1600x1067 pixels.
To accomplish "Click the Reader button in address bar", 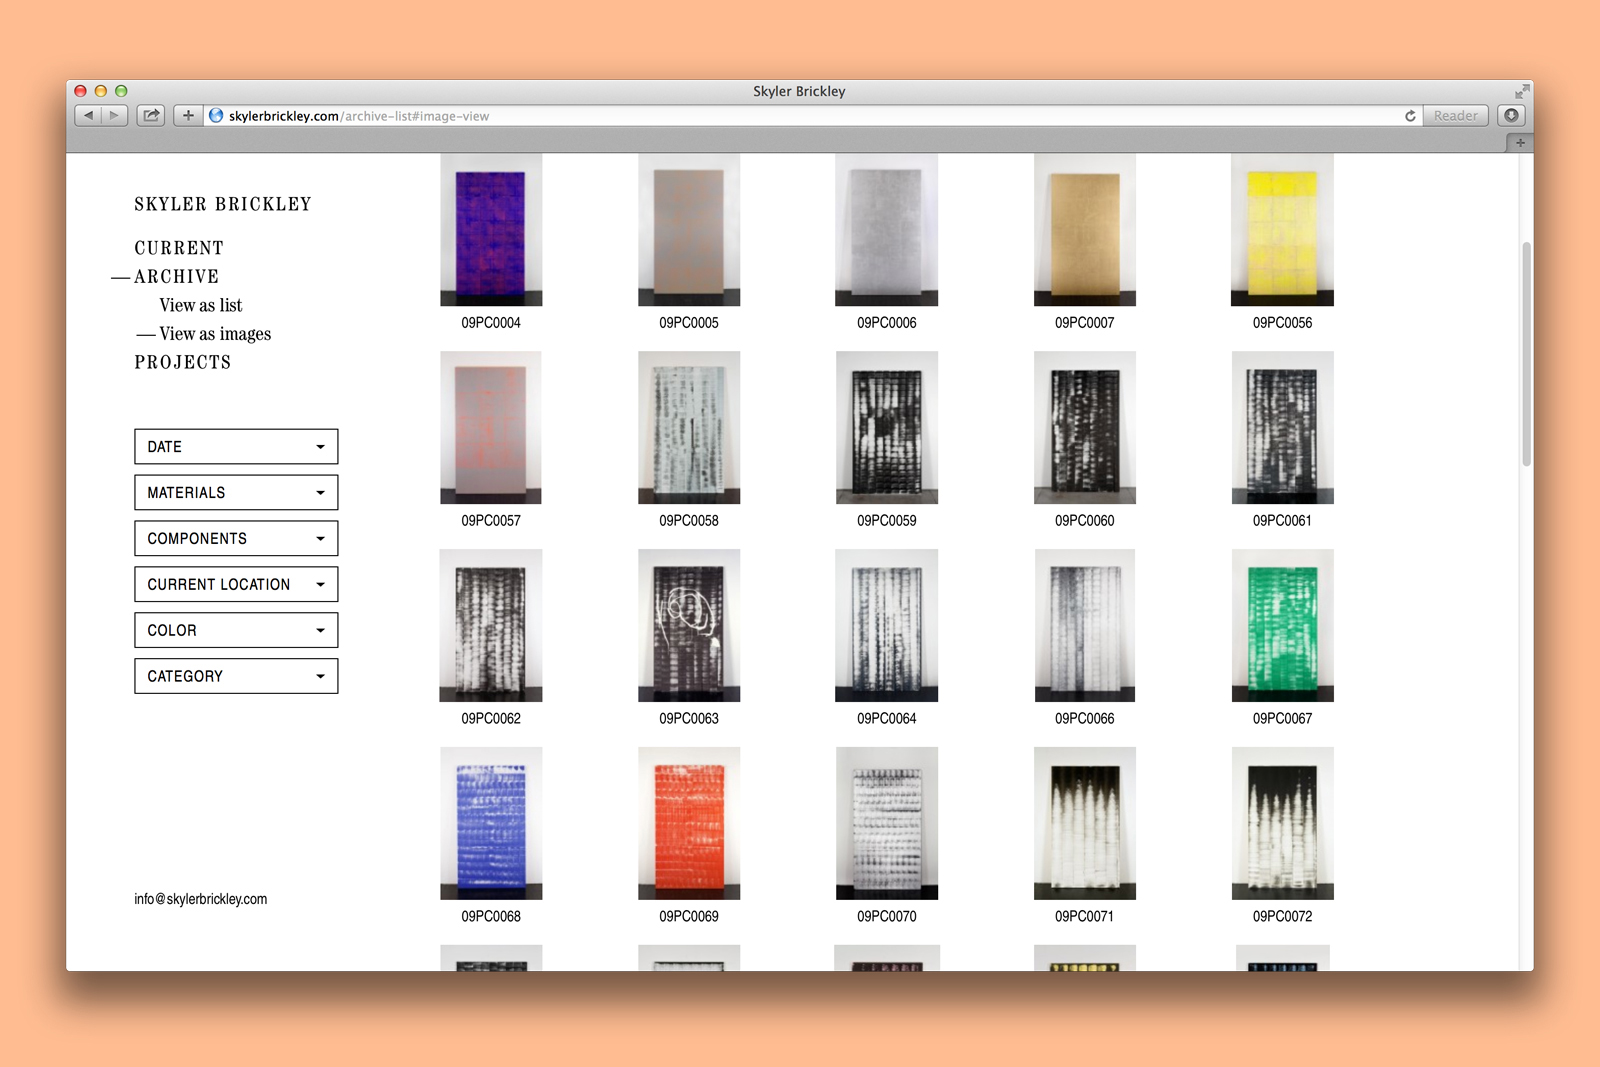I will (1455, 116).
